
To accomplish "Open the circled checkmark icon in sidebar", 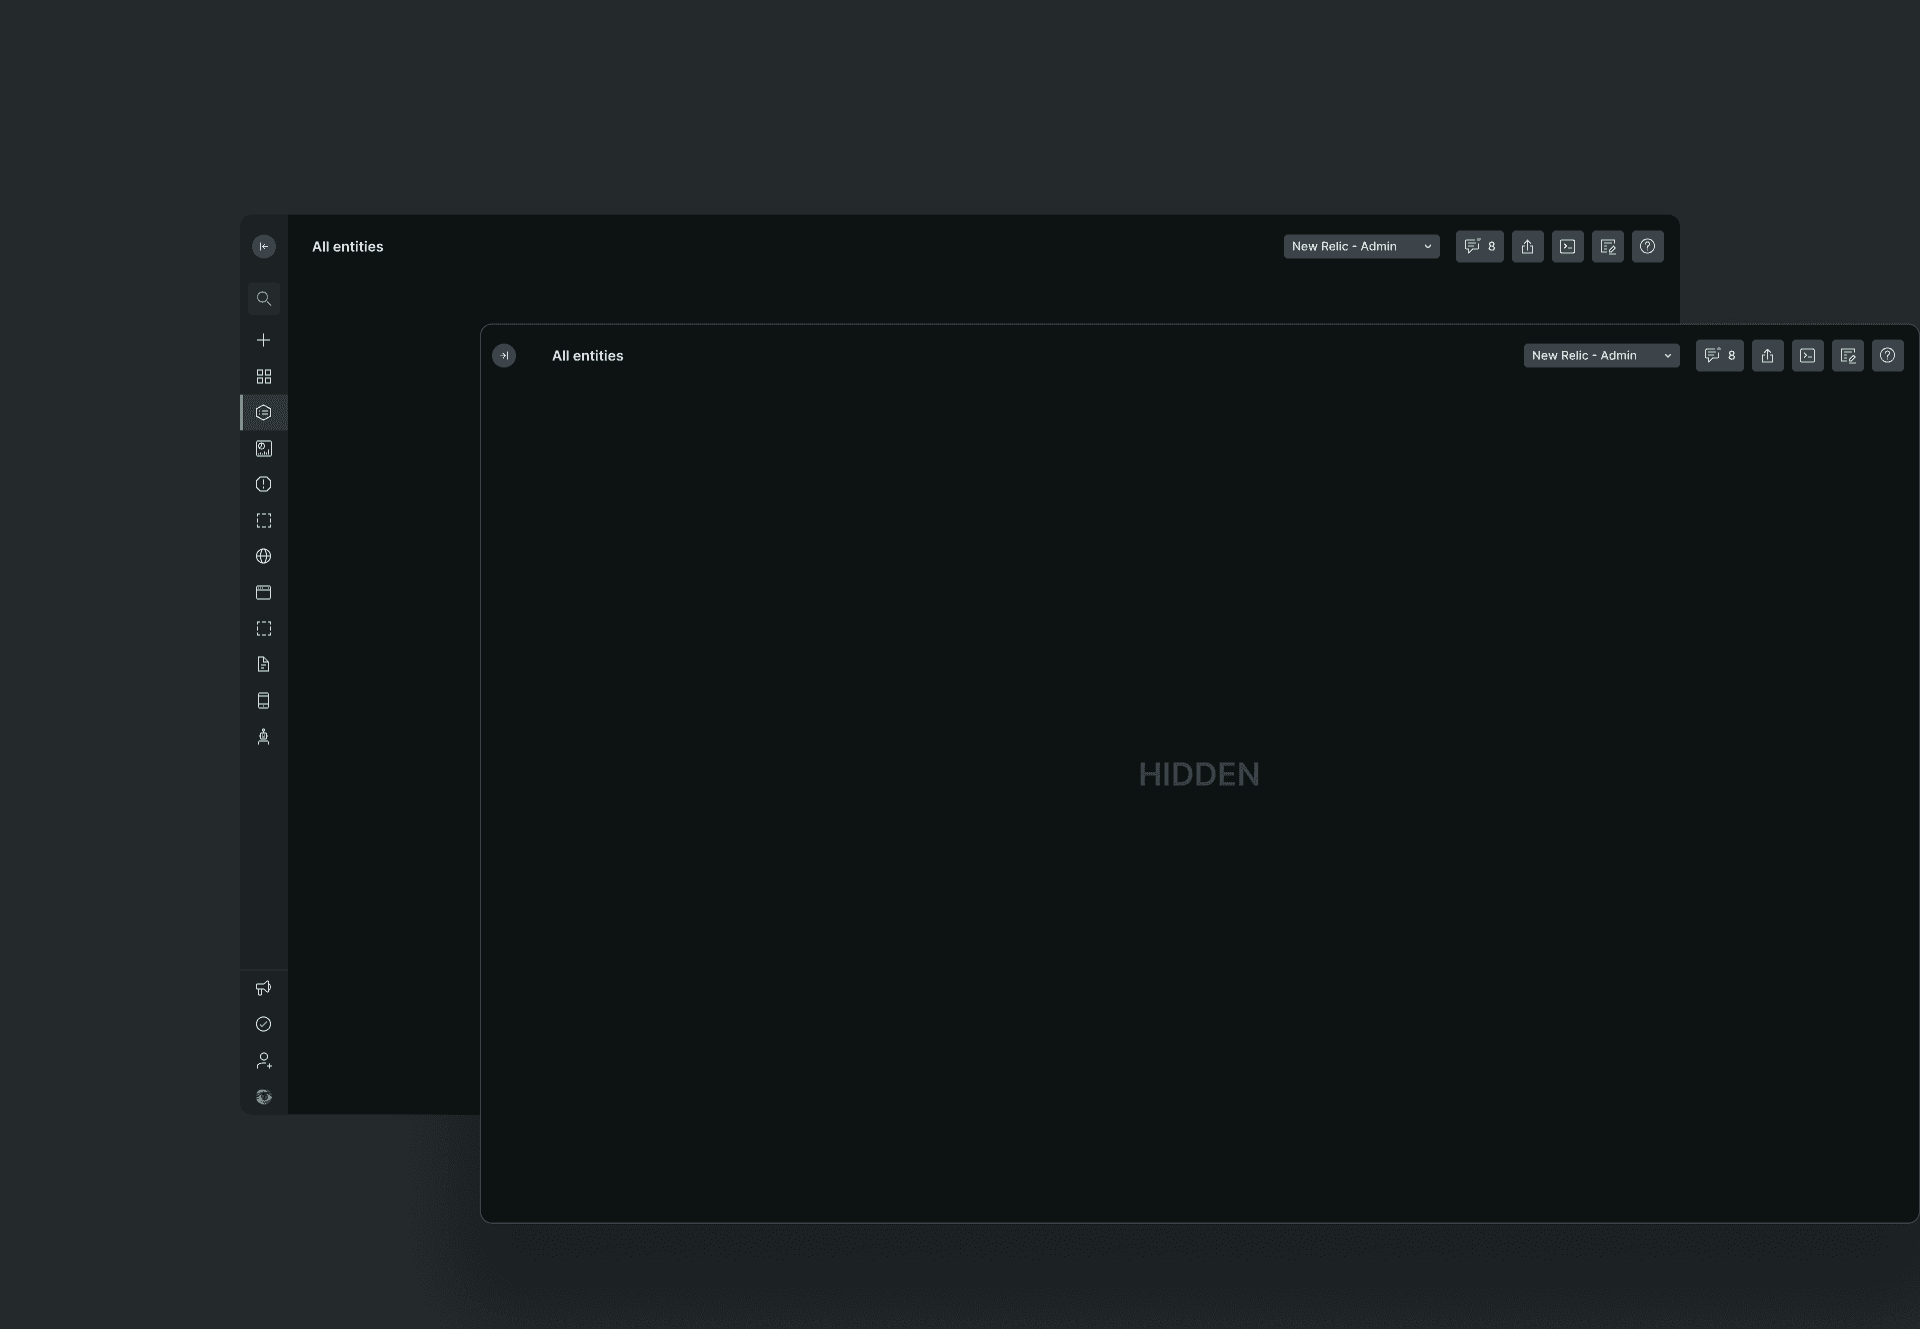I will pos(264,1024).
